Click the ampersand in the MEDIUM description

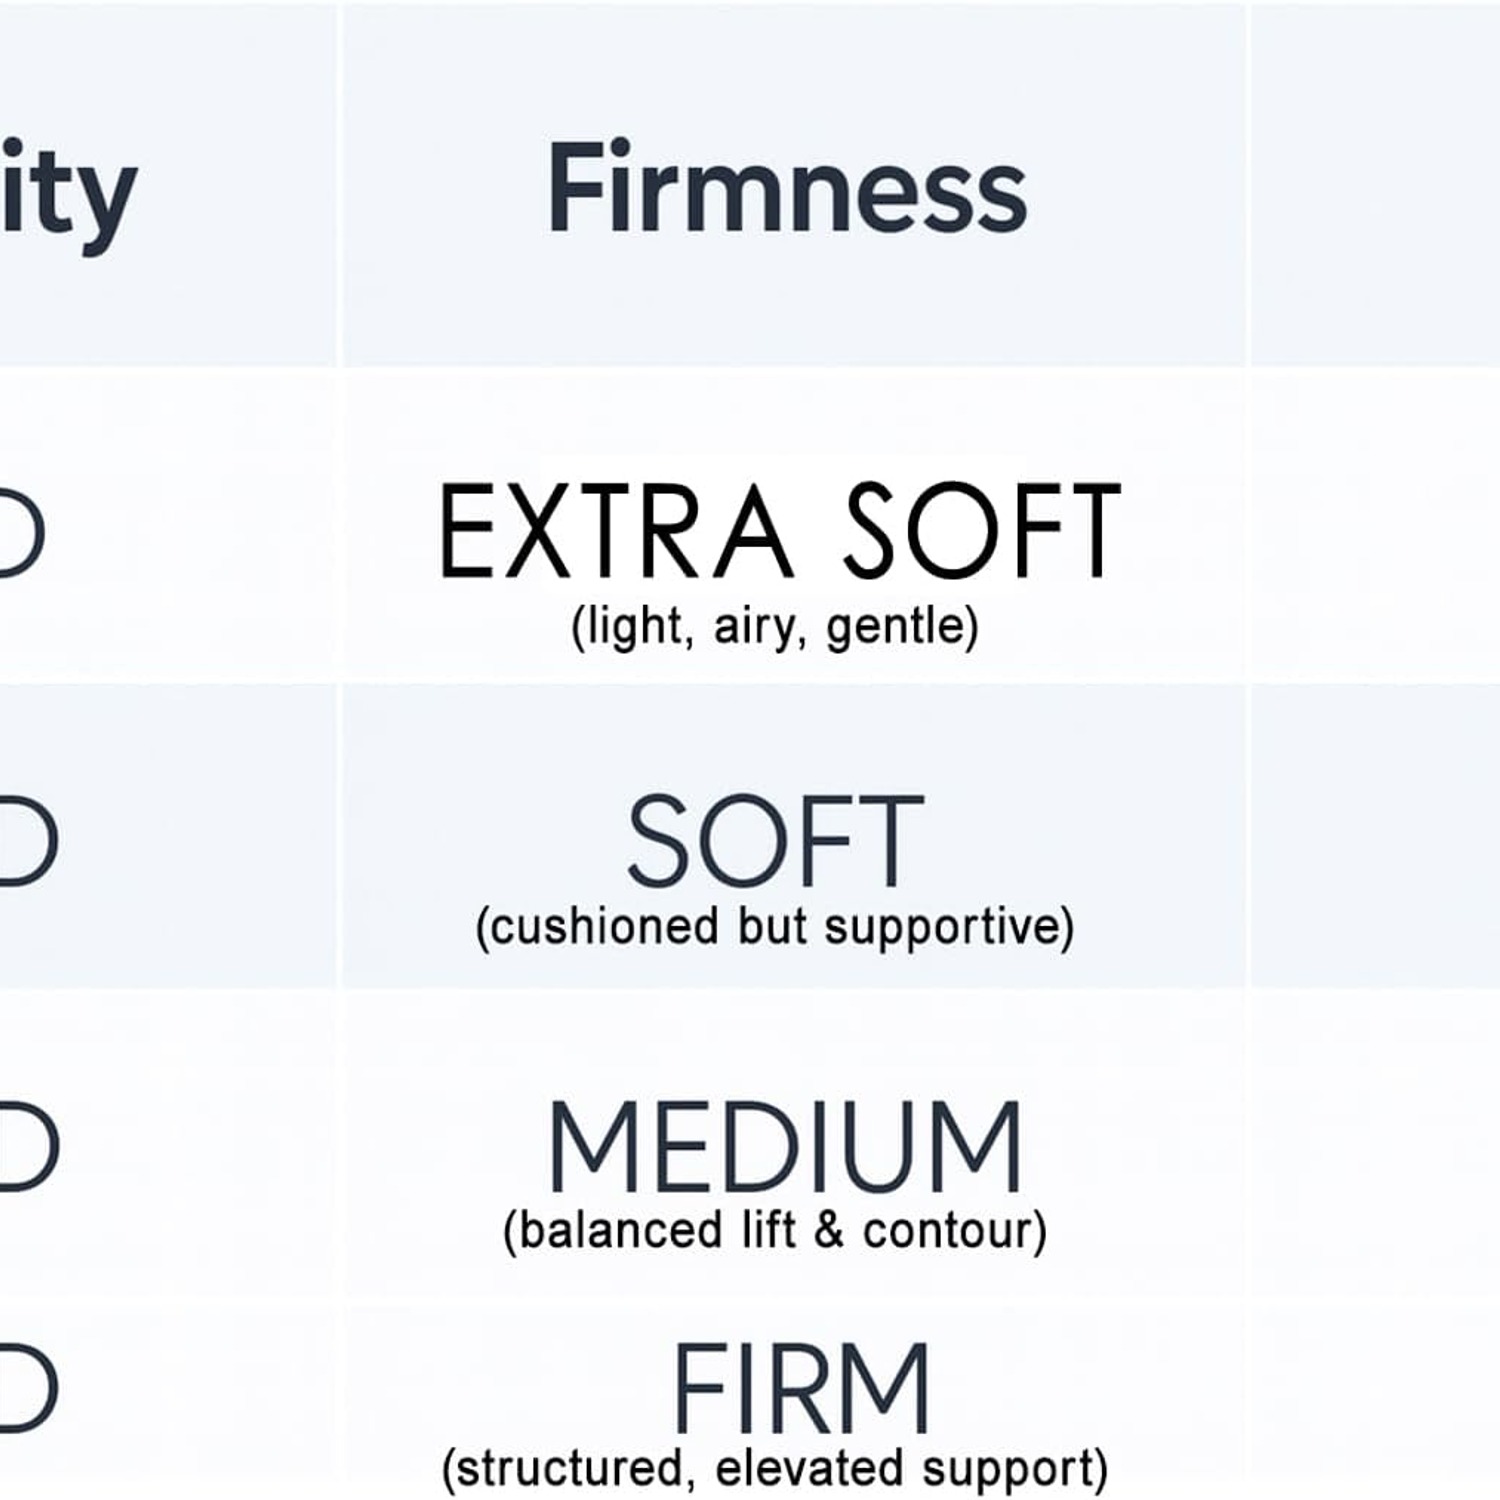829,1231
